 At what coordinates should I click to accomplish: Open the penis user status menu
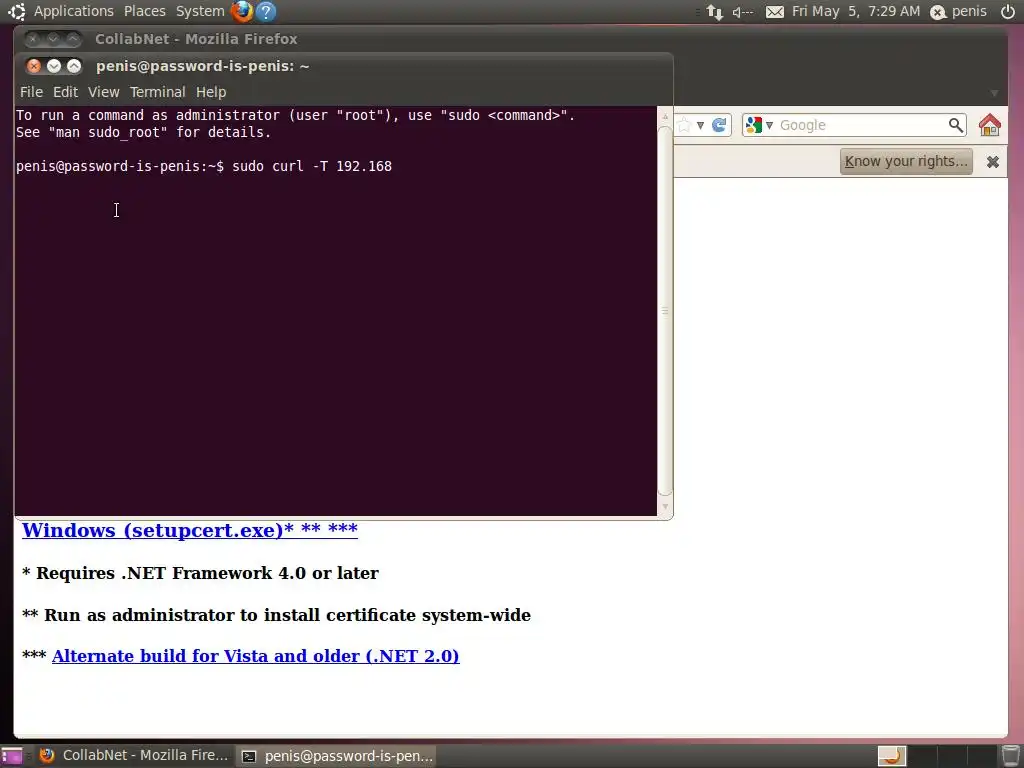[x=958, y=11]
